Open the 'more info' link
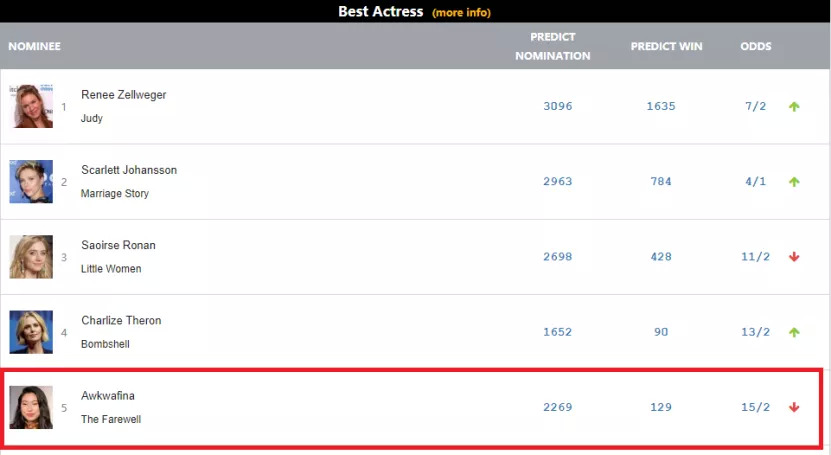The image size is (831, 455). click(461, 13)
